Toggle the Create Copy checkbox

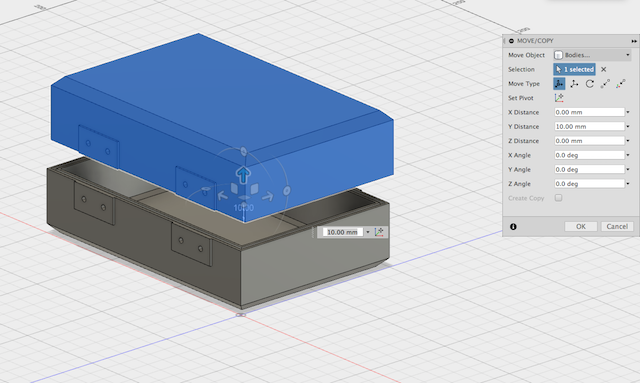558,198
